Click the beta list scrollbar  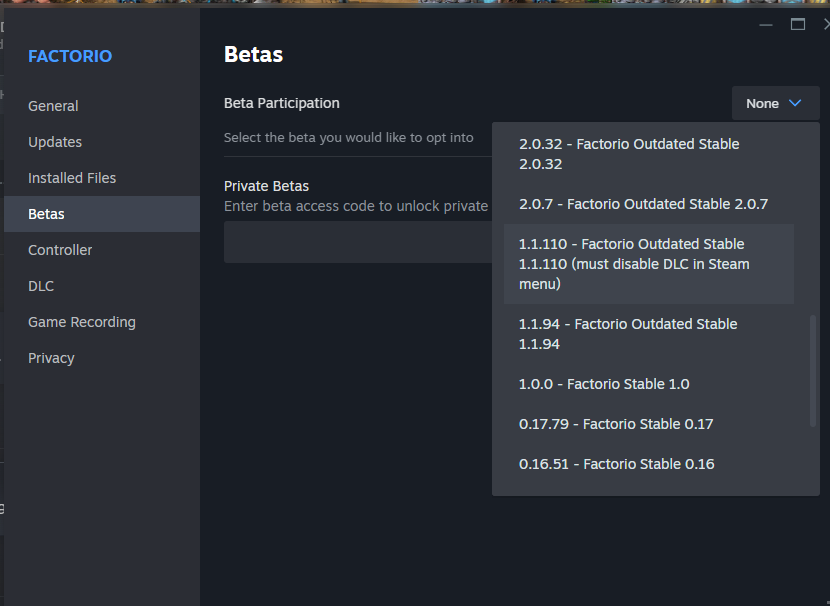813,371
